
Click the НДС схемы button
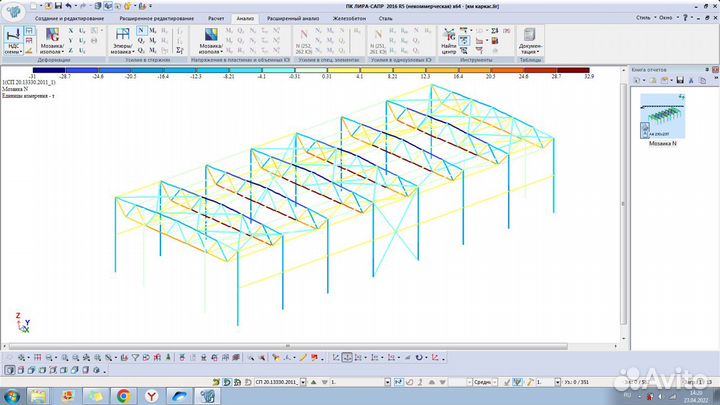[x=15, y=39]
